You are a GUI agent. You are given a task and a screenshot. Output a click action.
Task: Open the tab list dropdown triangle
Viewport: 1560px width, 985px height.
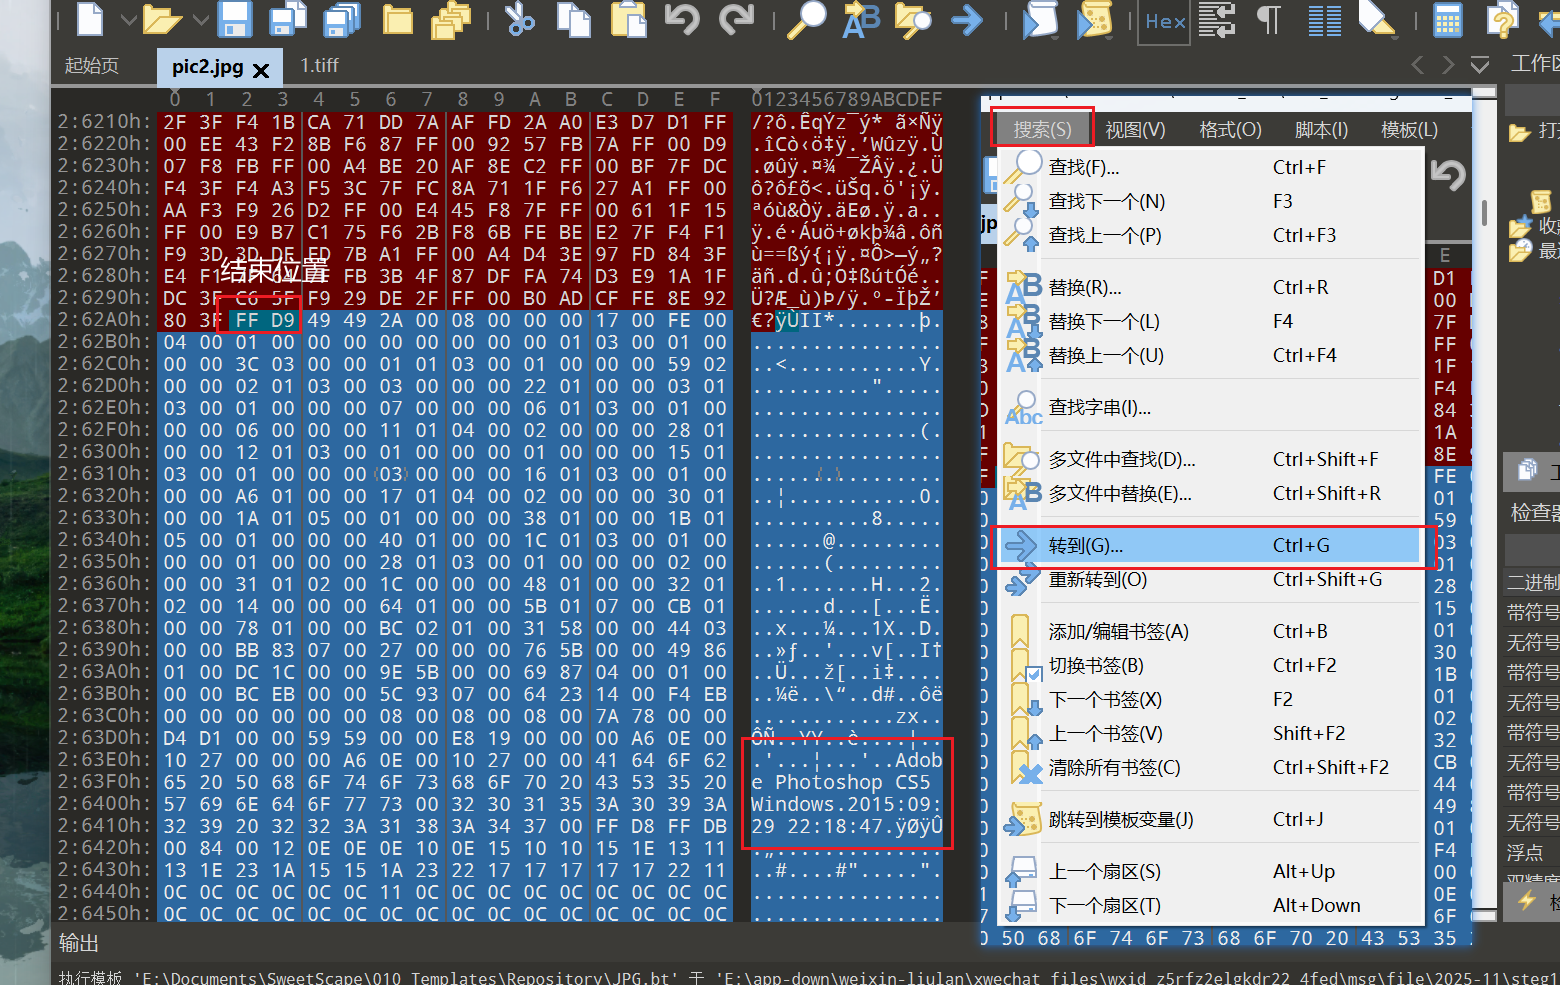pos(1480,65)
